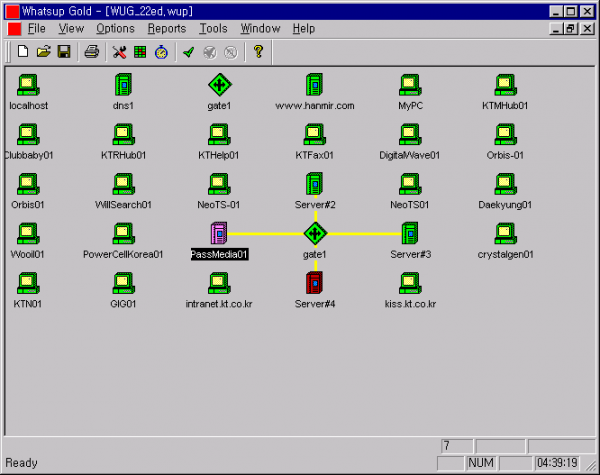This screenshot has height=475, width=600.
Task: Select the top-row gate1 router icon
Action: 220,85
